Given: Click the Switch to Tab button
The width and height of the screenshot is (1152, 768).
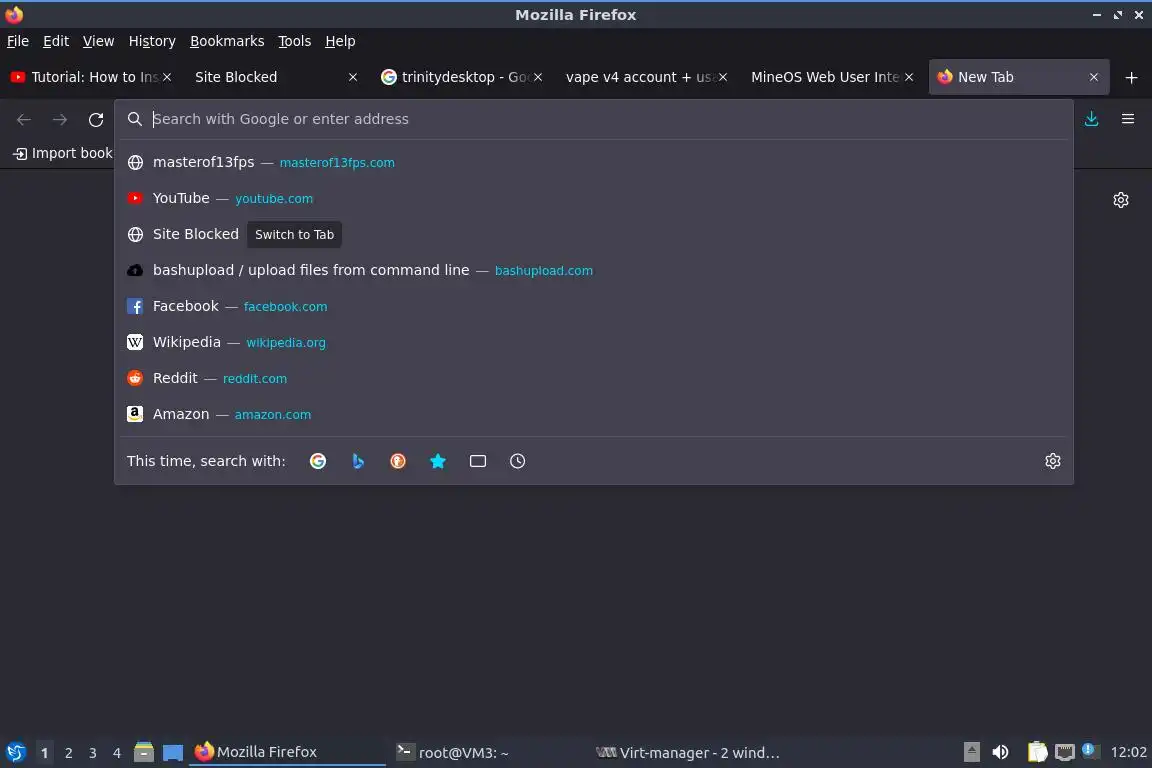Looking at the screenshot, I should pos(294,234).
